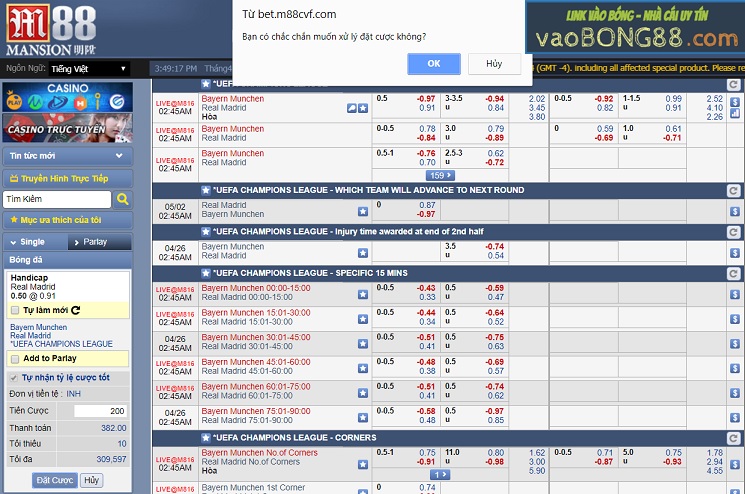
Task: Favorite the 00:00-15:00 match with star icon
Action: coord(363,291)
